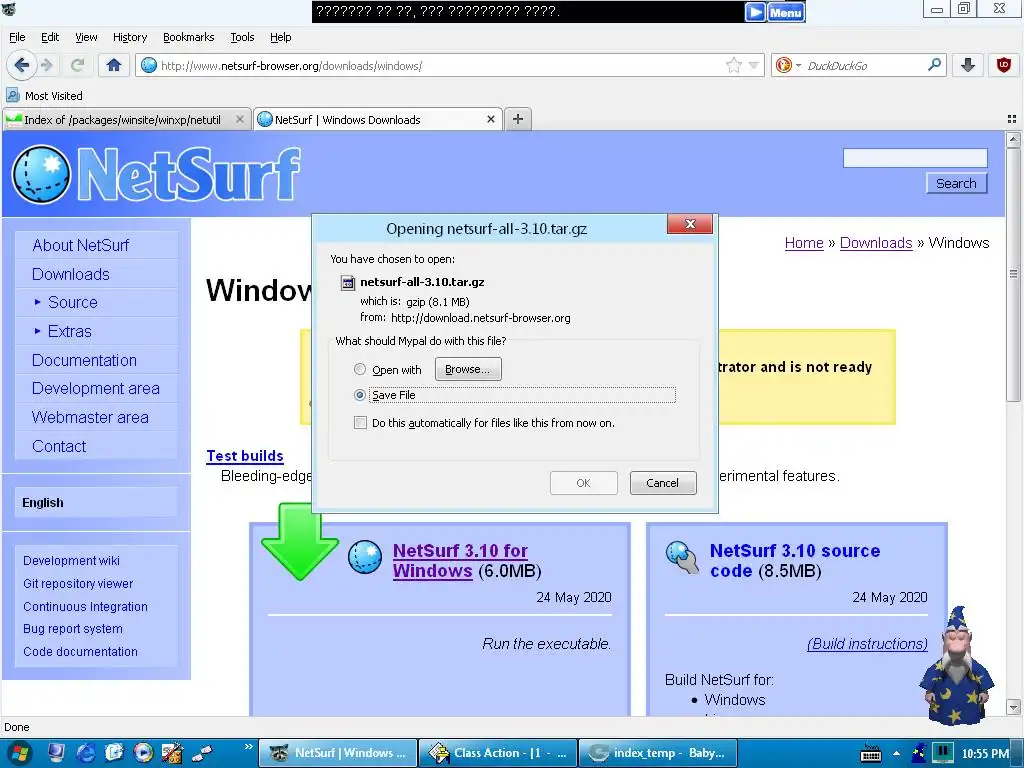Open Contact sidebar link
Viewport: 1024px width, 768px height.
click(x=59, y=446)
